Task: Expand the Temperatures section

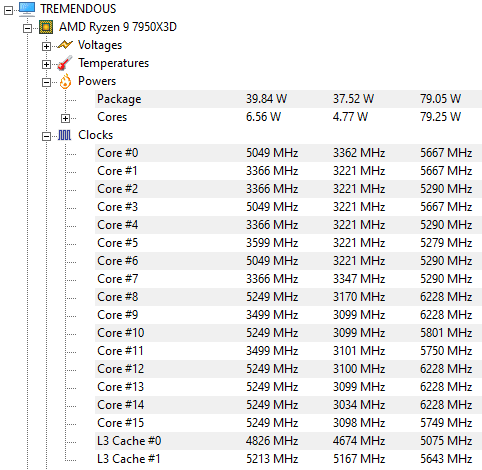Action: point(46,64)
